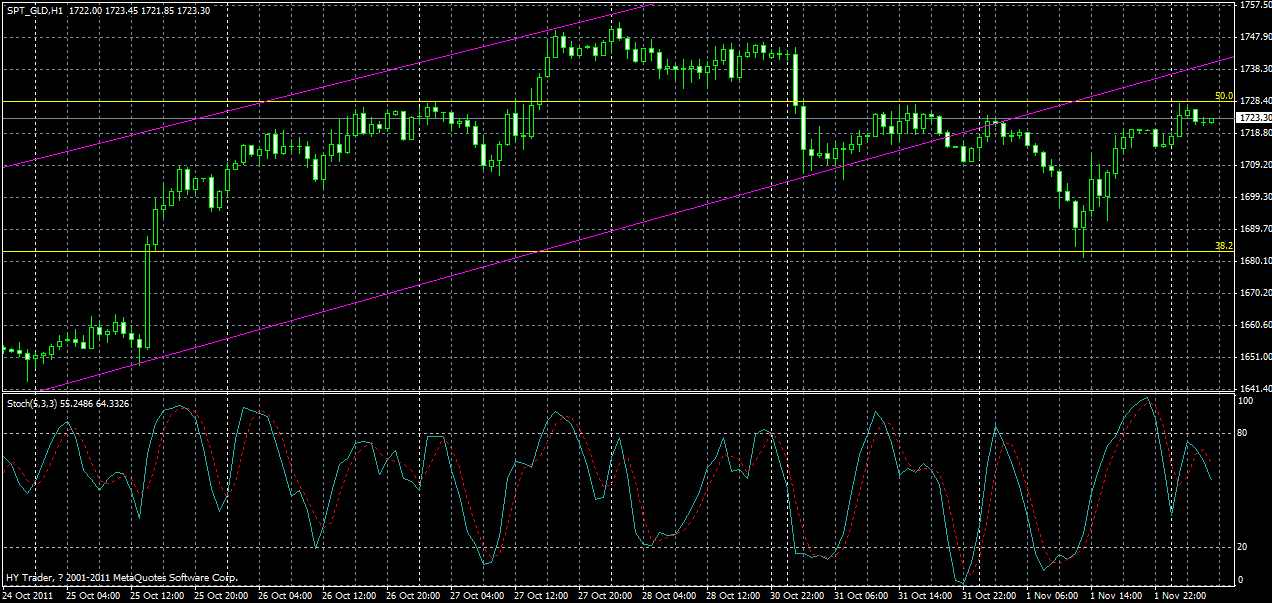The height and width of the screenshot is (603, 1272).
Task: Click price axis label 1651.00
Action: [x=1256, y=357]
